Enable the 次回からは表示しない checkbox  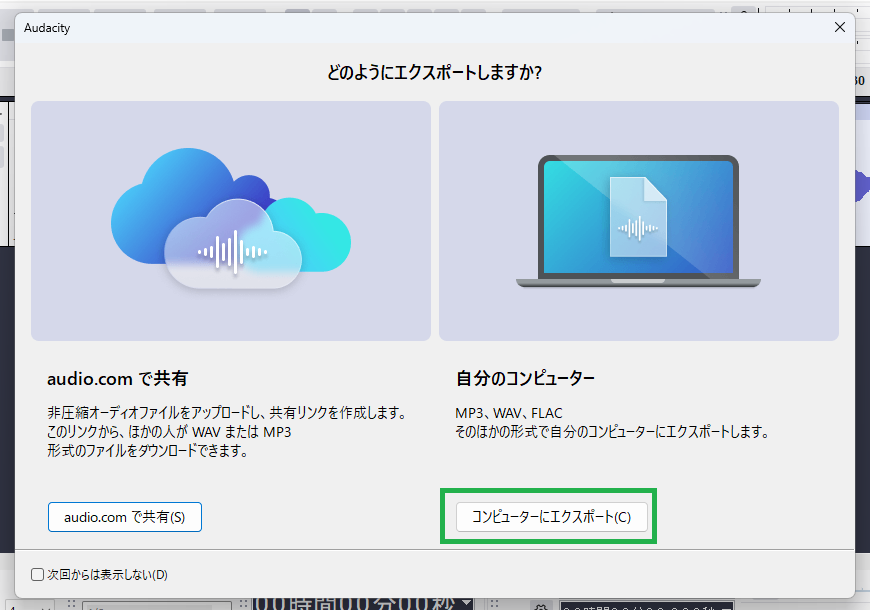[38, 575]
